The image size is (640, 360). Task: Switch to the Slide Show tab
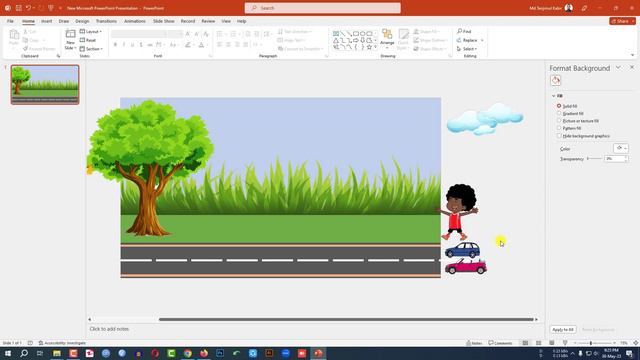[164, 21]
